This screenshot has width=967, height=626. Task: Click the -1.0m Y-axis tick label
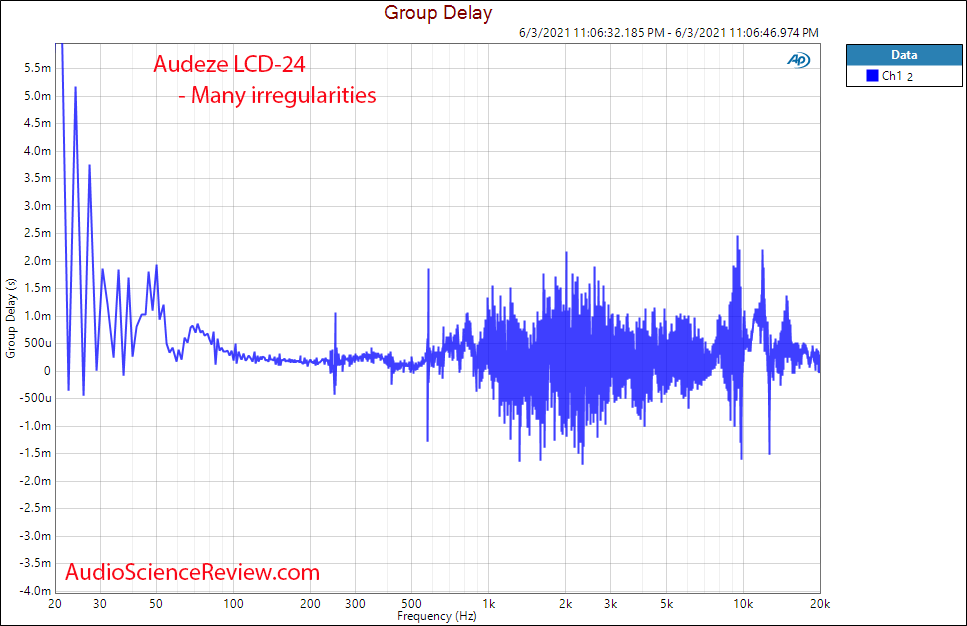[36, 426]
